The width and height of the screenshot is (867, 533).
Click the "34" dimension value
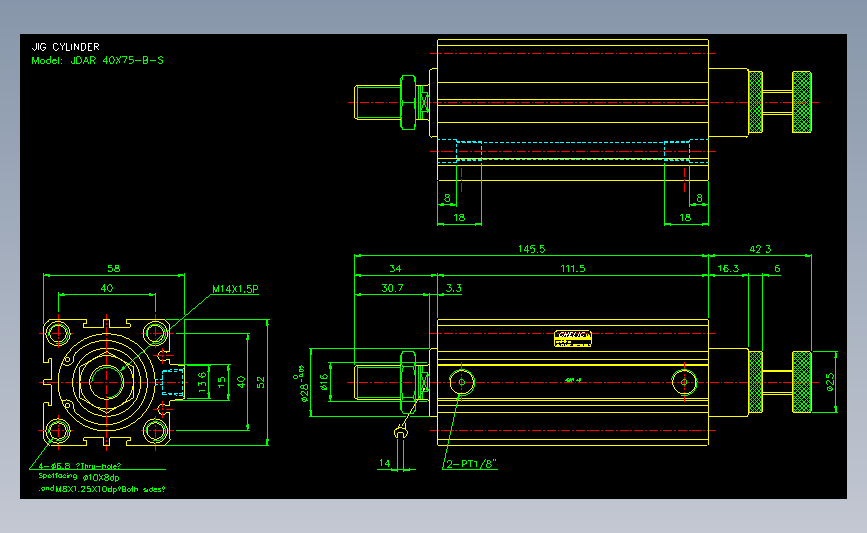(395, 268)
